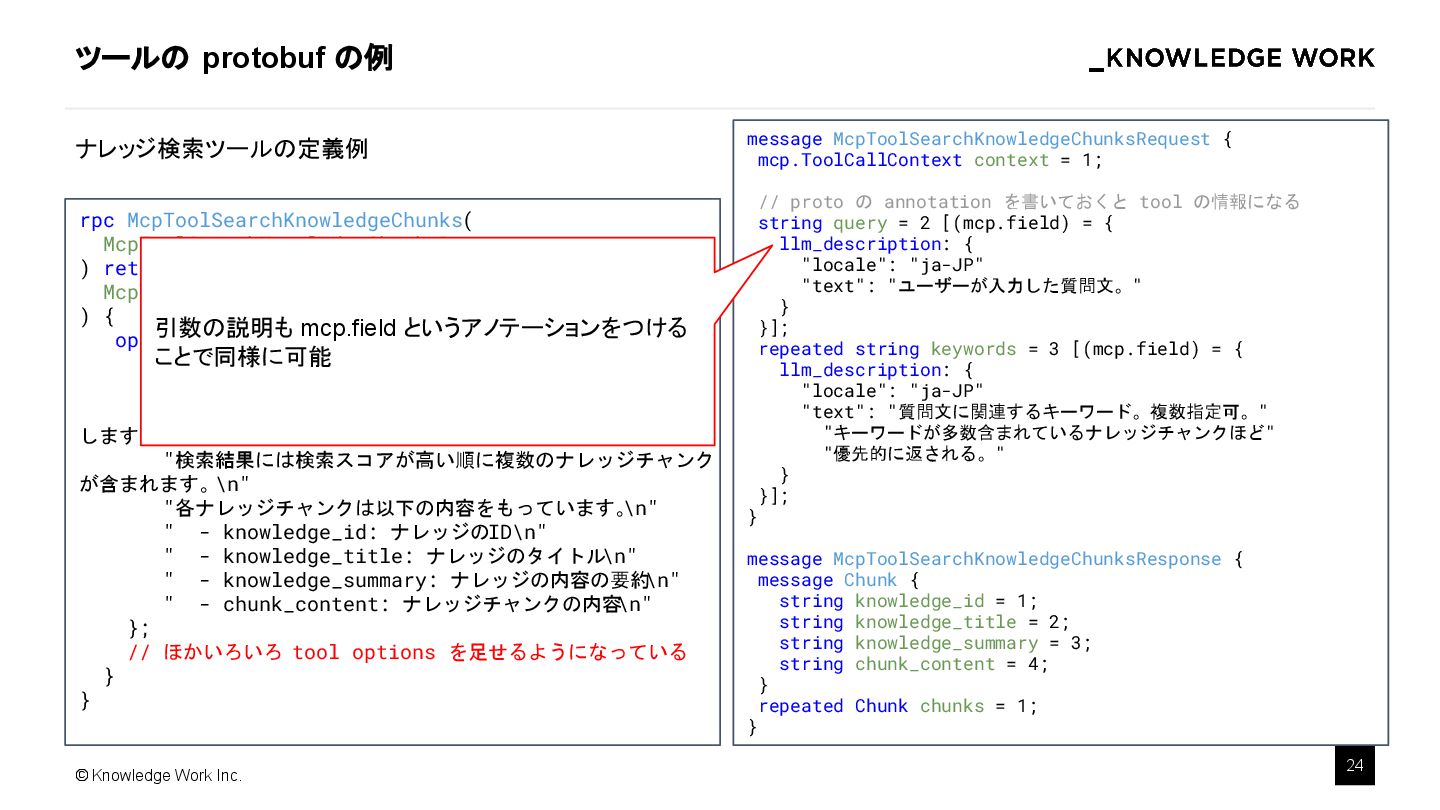
Task: Click the callout text about mcp.field annotation
Action: (421, 342)
